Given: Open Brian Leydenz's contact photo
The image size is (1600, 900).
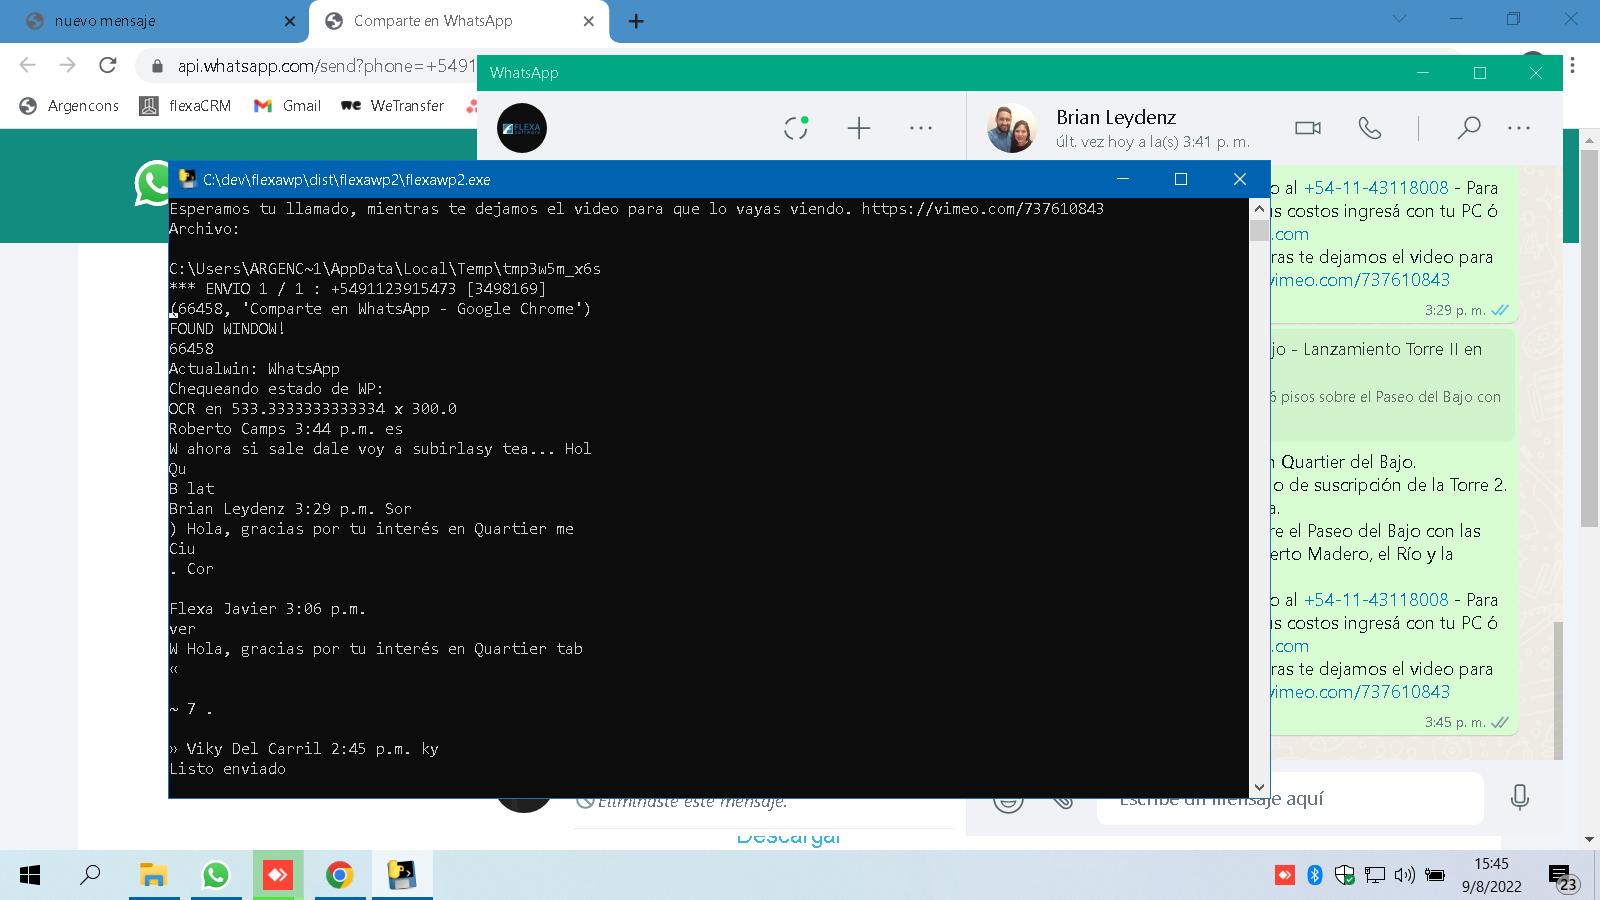Looking at the screenshot, I should [1012, 128].
